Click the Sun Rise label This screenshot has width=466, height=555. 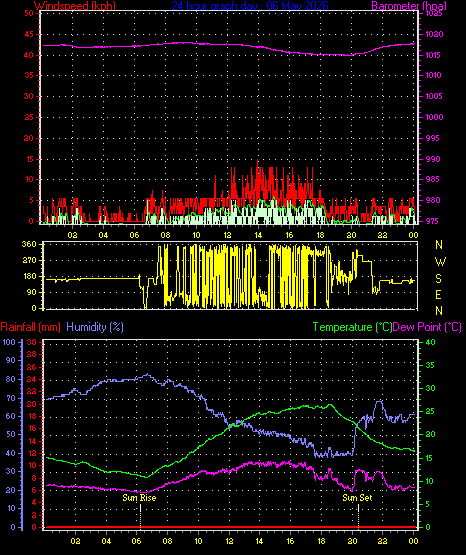click(x=139, y=498)
